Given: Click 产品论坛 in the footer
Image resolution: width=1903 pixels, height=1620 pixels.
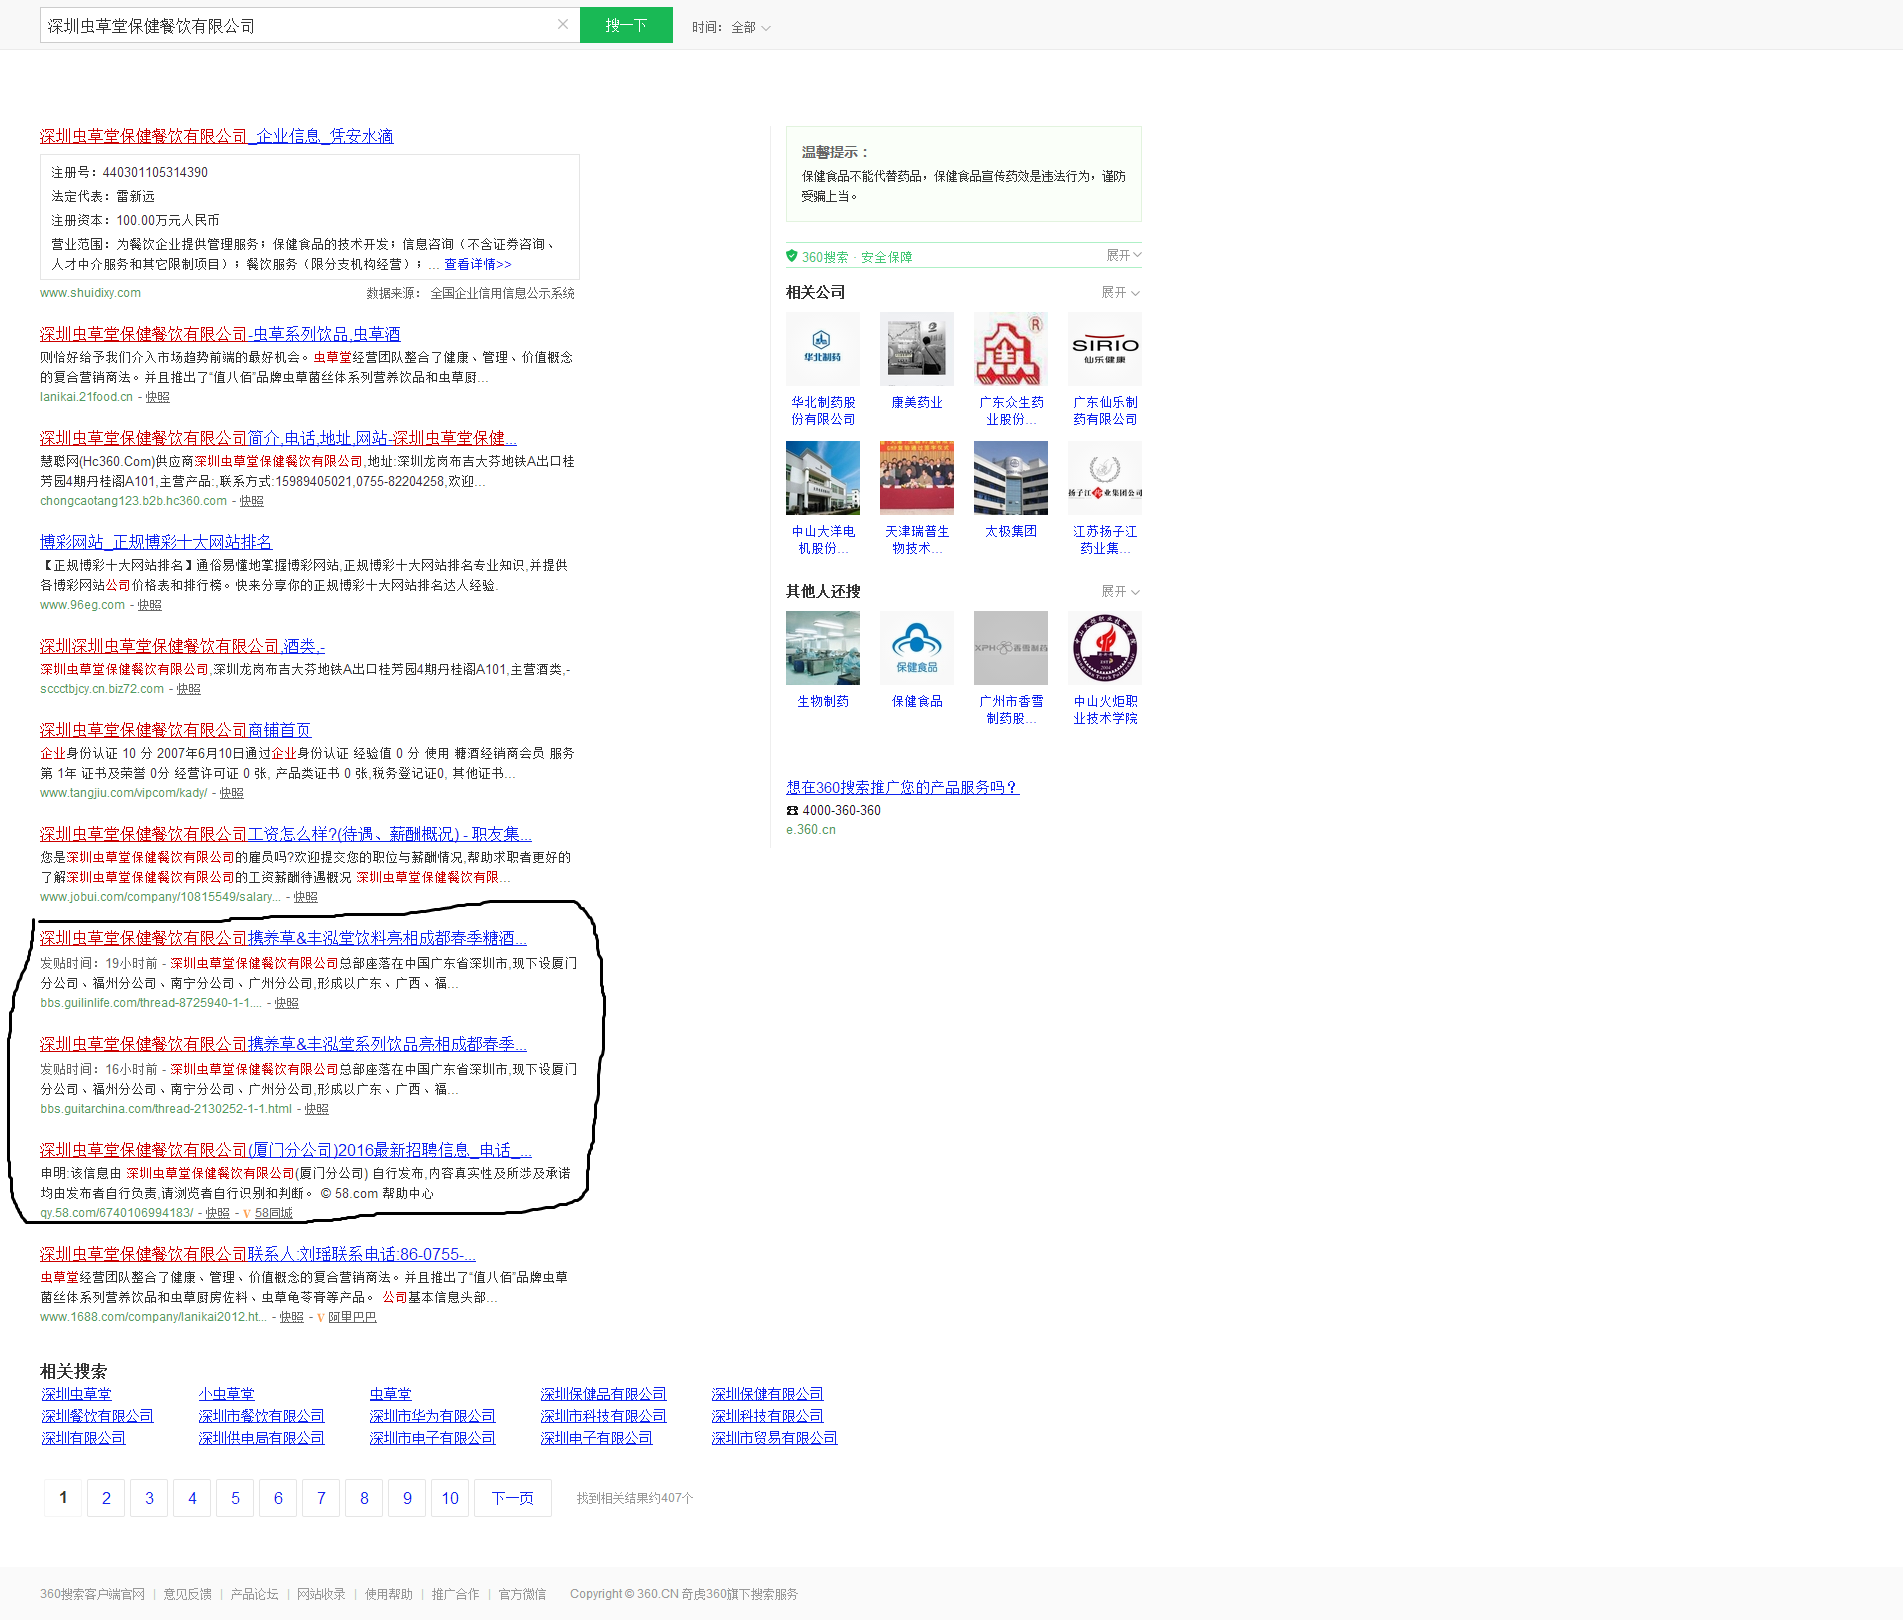Looking at the screenshot, I should pos(254,1594).
